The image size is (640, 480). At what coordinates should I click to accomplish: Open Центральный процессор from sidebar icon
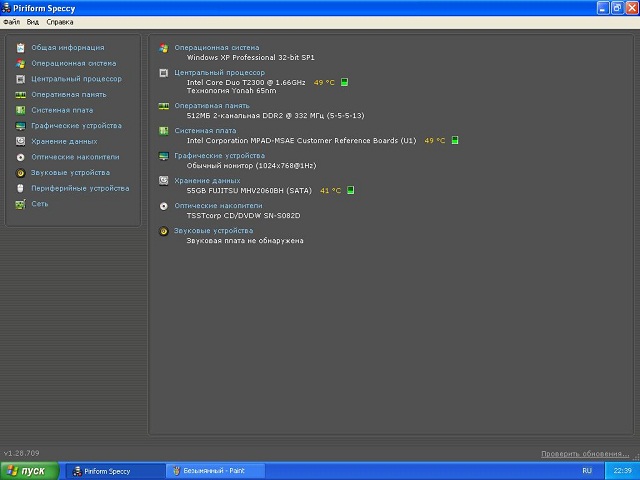point(20,79)
